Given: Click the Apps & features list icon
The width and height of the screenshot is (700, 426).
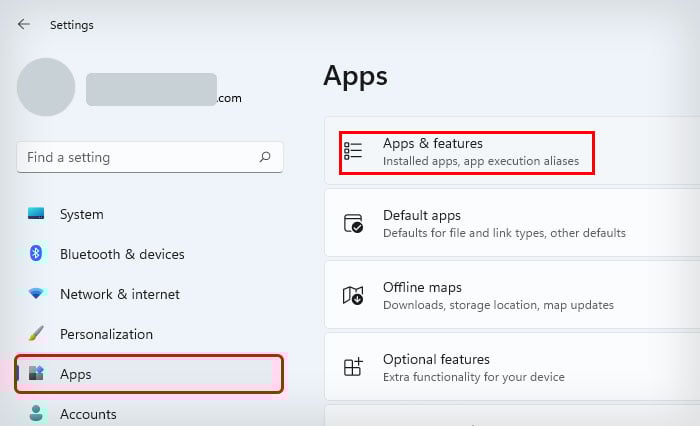Looking at the screenshot, I should [353, 151].
